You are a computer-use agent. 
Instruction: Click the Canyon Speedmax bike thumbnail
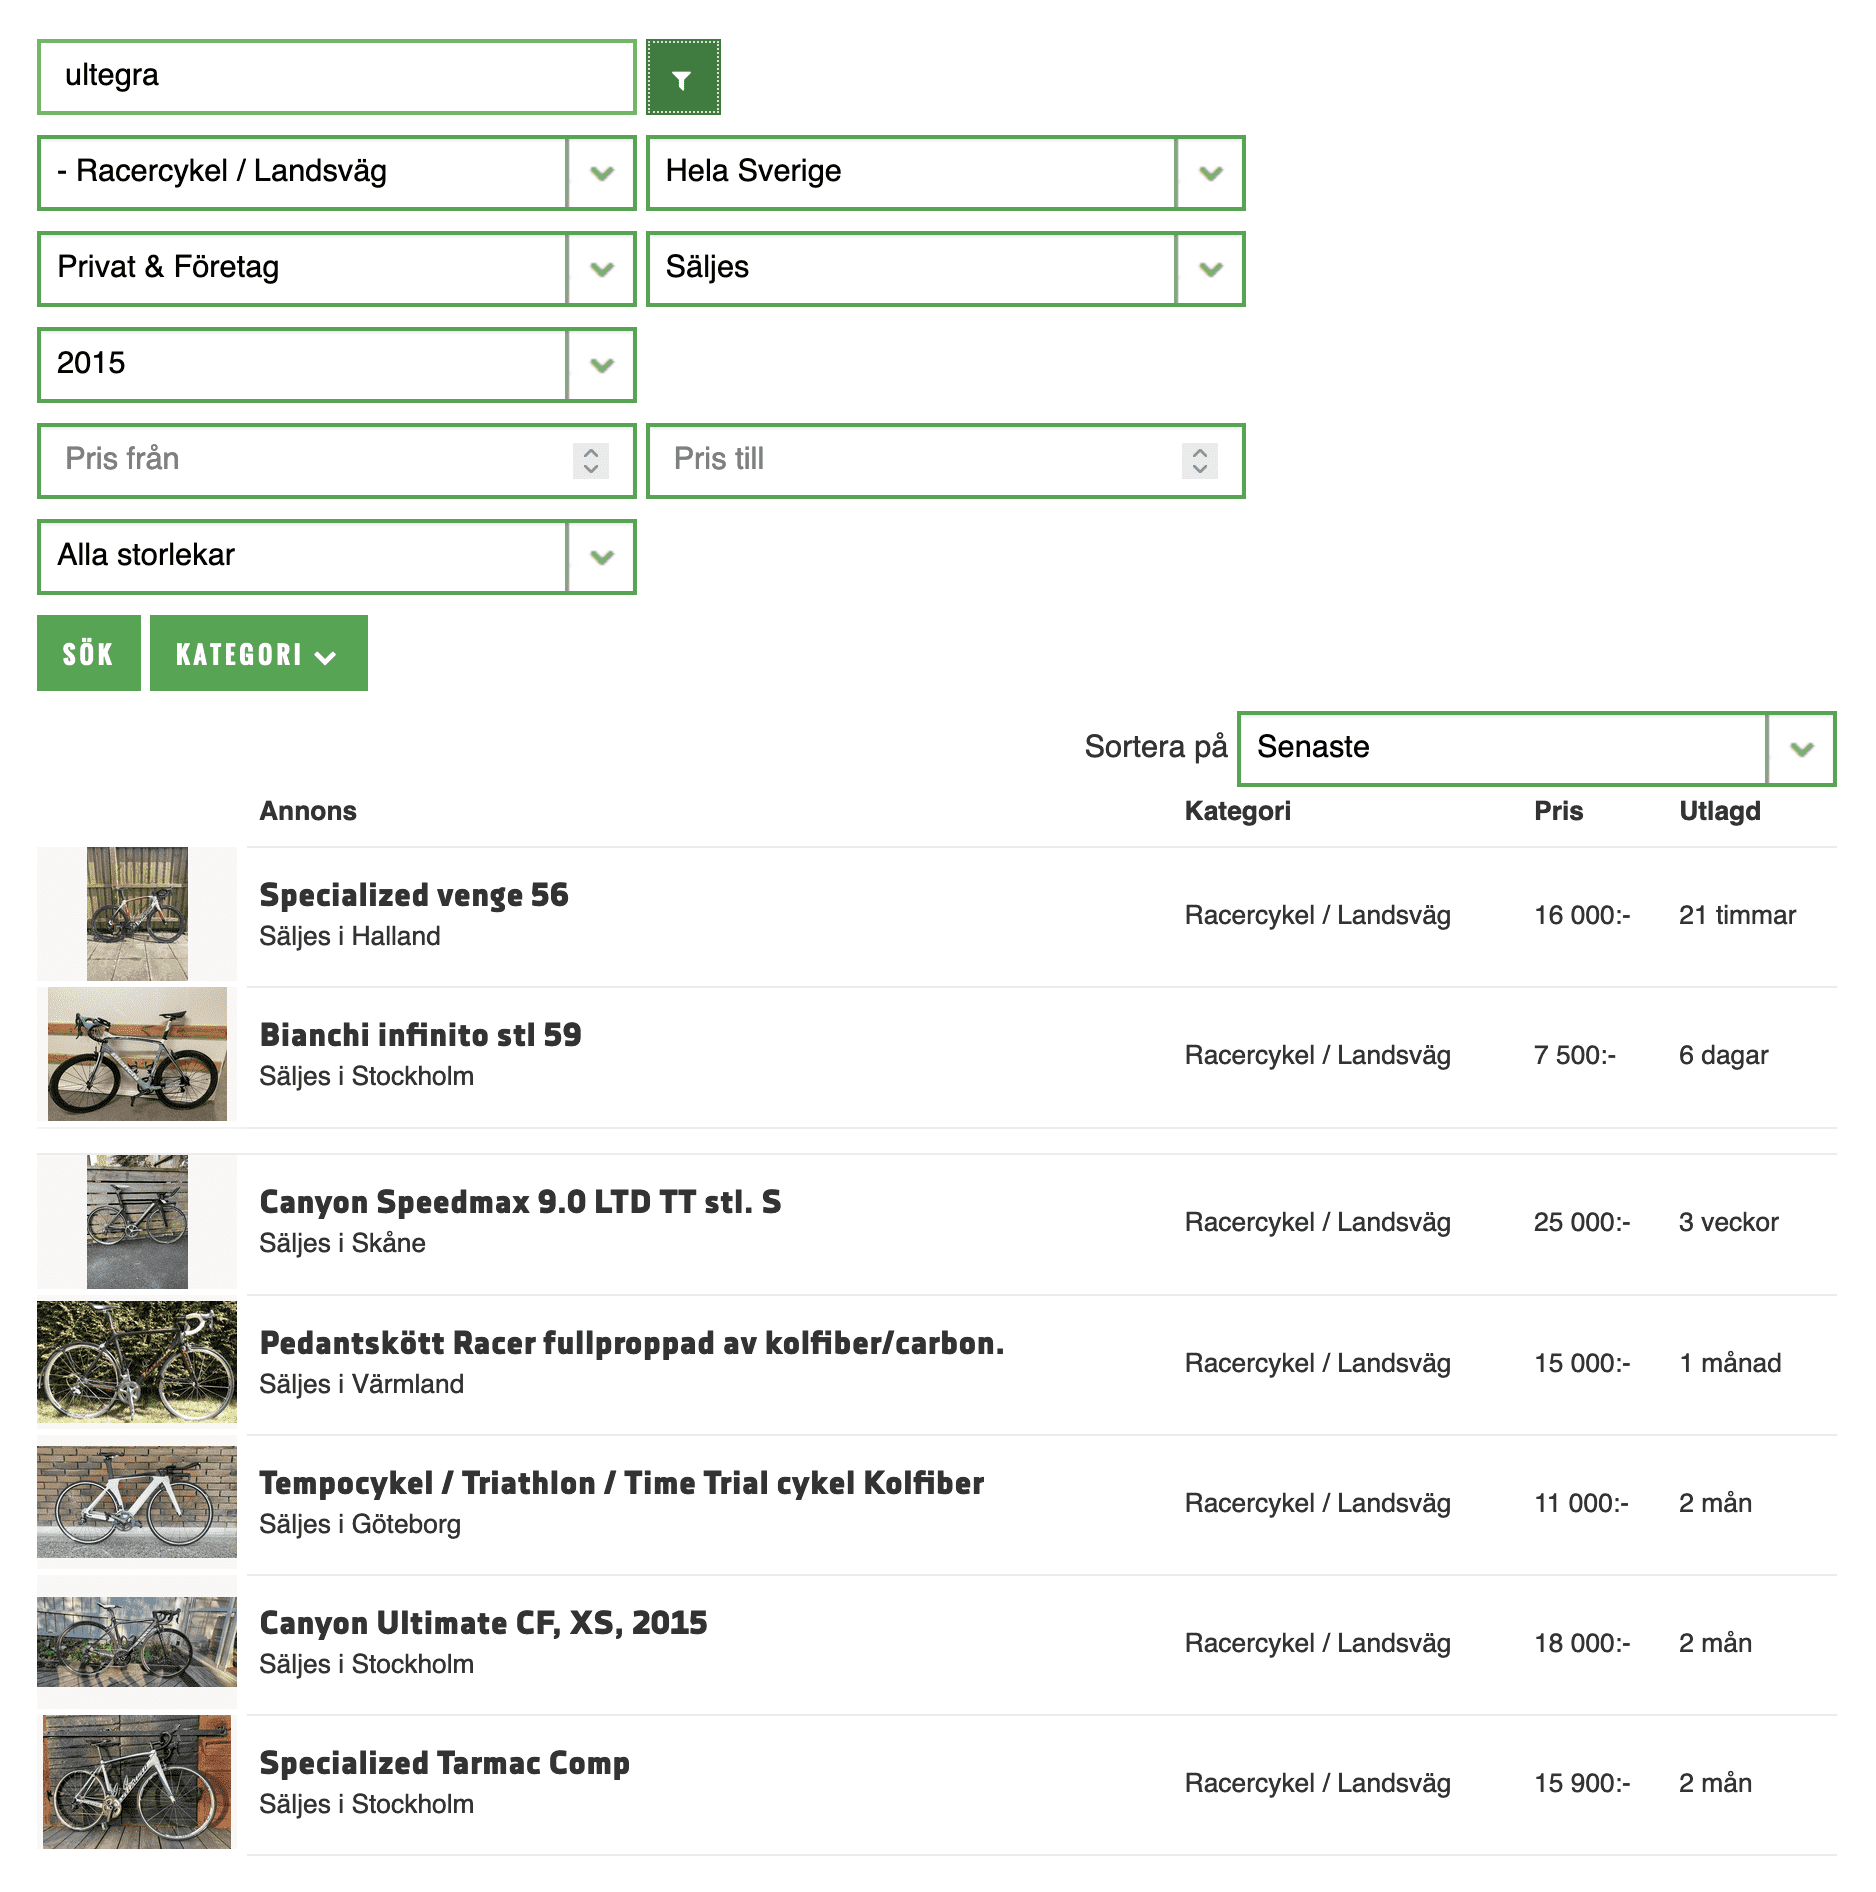[x=137, y=1222]
